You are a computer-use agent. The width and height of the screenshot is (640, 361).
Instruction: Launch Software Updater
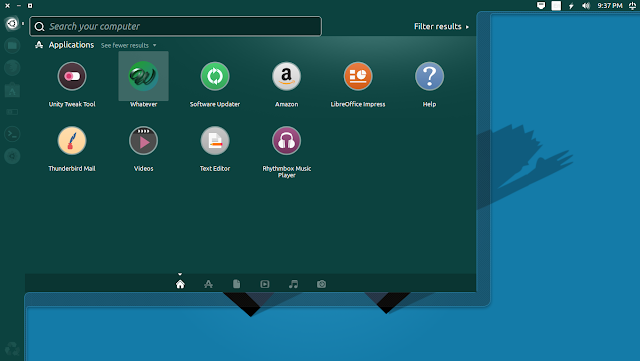click(x=215, y=76)
